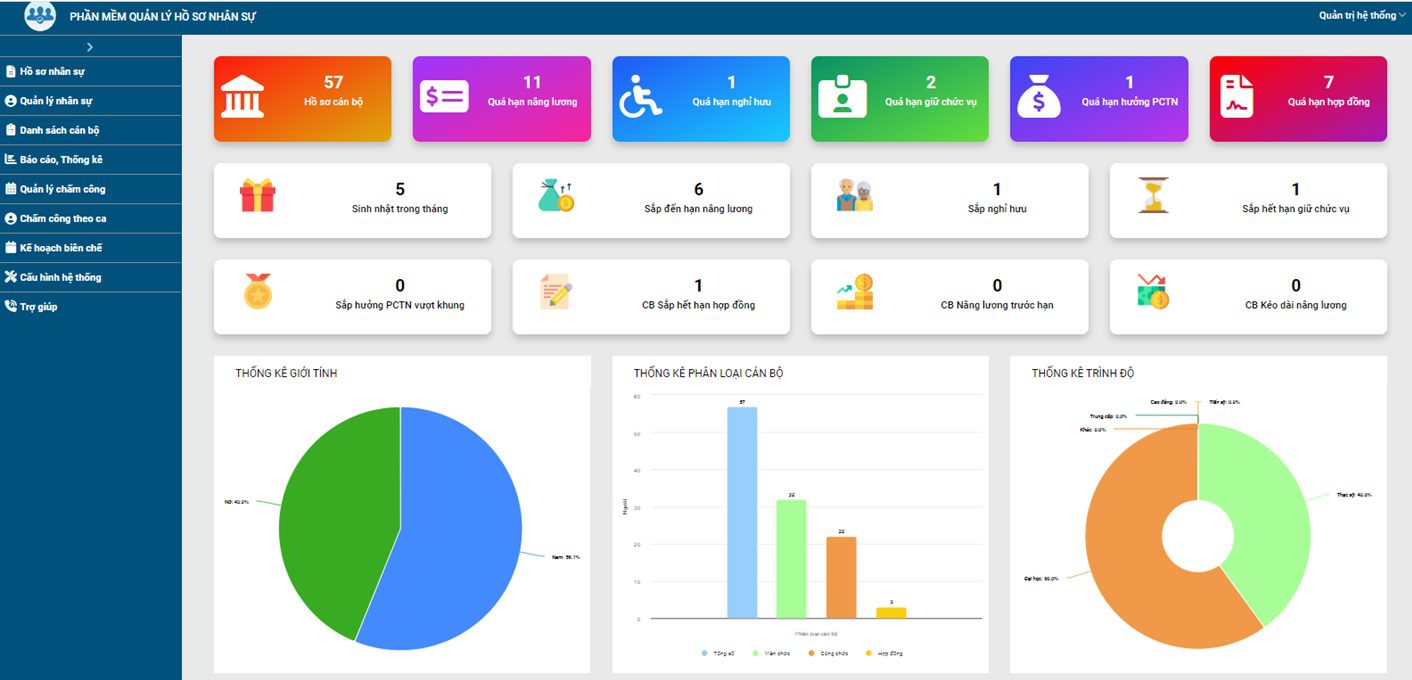This screenshot has height=680, width=1412.
Task: Select Cấu hình hệ thống from the sidebar
Action: point(60,277)
